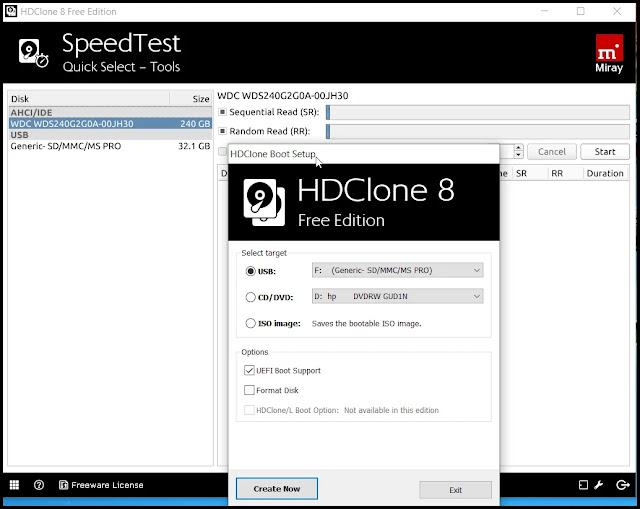Click the Start button in SpeedTest
The image size is (640, 509).
[605, 151]
